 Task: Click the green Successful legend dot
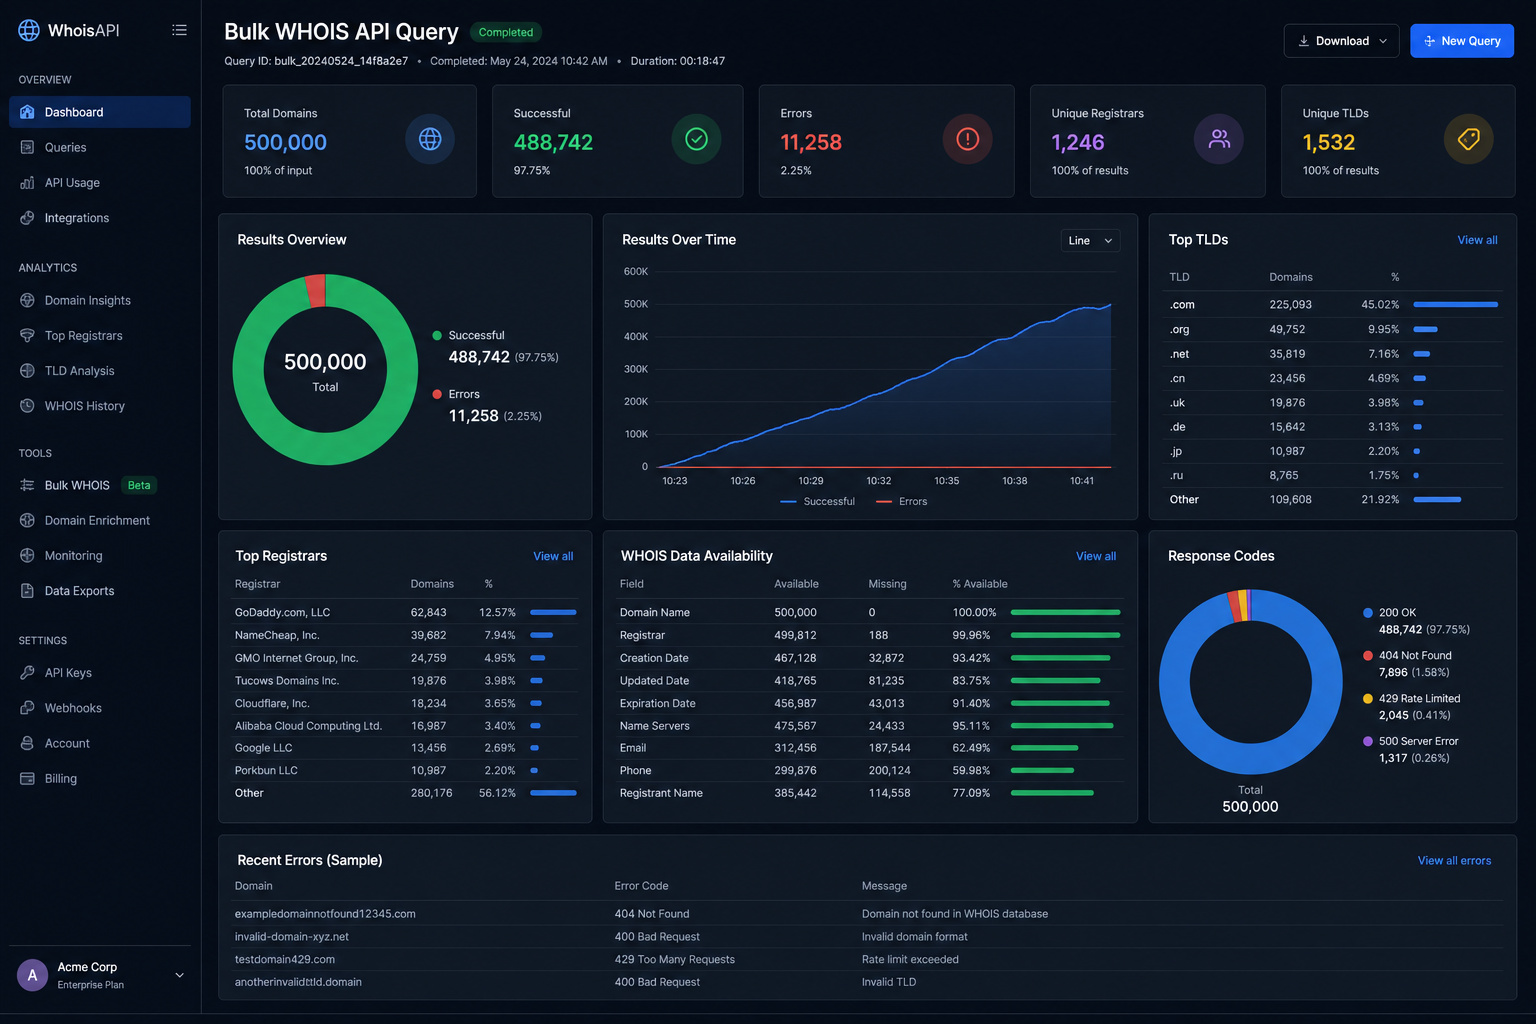tap(437, 335)
